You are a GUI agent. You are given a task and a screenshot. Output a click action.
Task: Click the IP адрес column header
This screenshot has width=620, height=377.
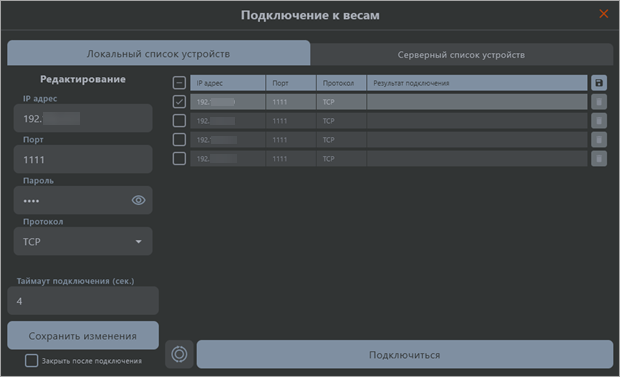[x=228, y=83]
